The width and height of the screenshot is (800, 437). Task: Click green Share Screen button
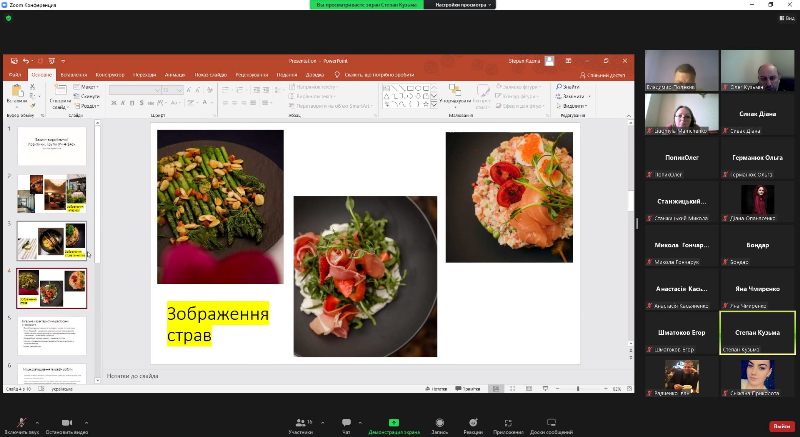click(393, 423)
